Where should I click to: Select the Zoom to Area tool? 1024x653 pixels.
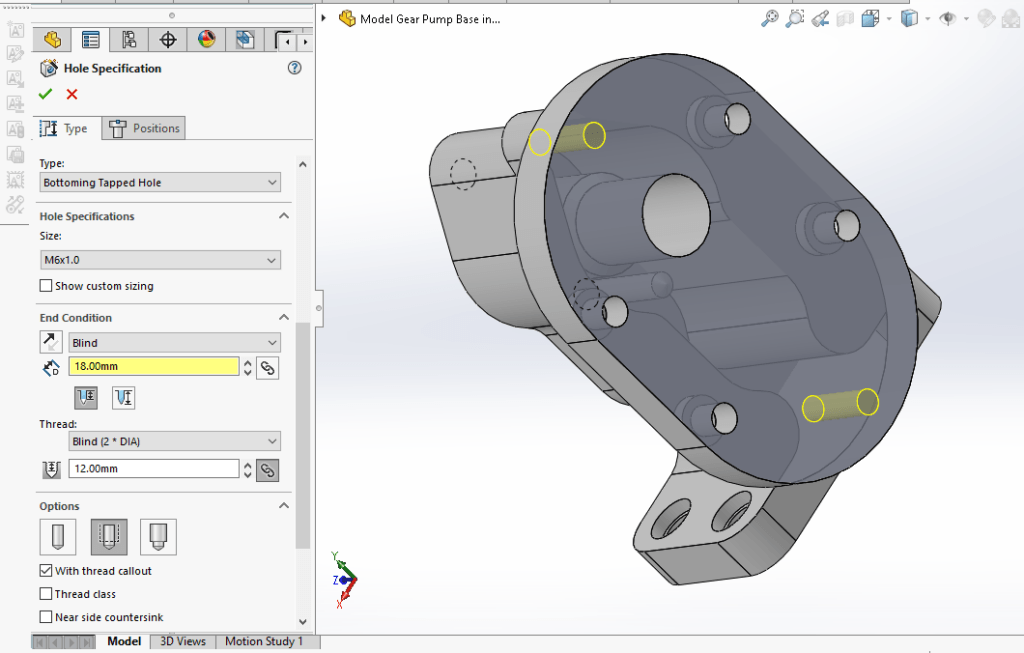click(x=796, y=17)
